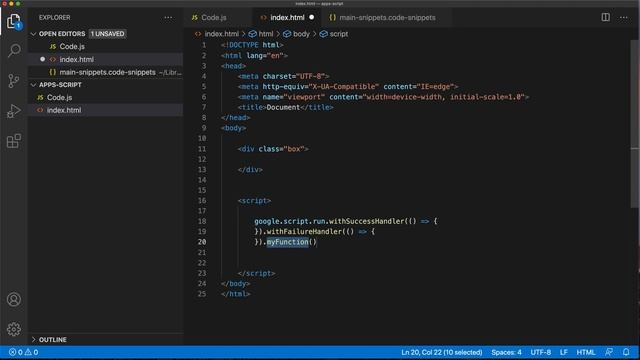Click the closing script tag line 23
Screen dimensions: 640x360
coord(256,273)
